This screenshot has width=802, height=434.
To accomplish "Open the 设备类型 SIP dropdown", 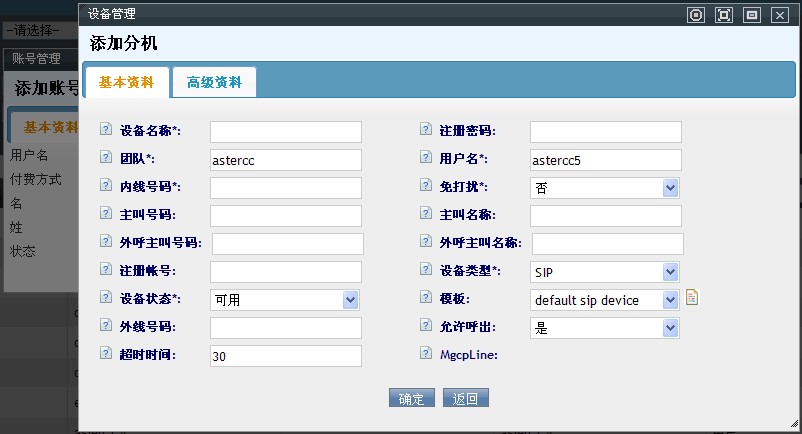I will (670, 272).
